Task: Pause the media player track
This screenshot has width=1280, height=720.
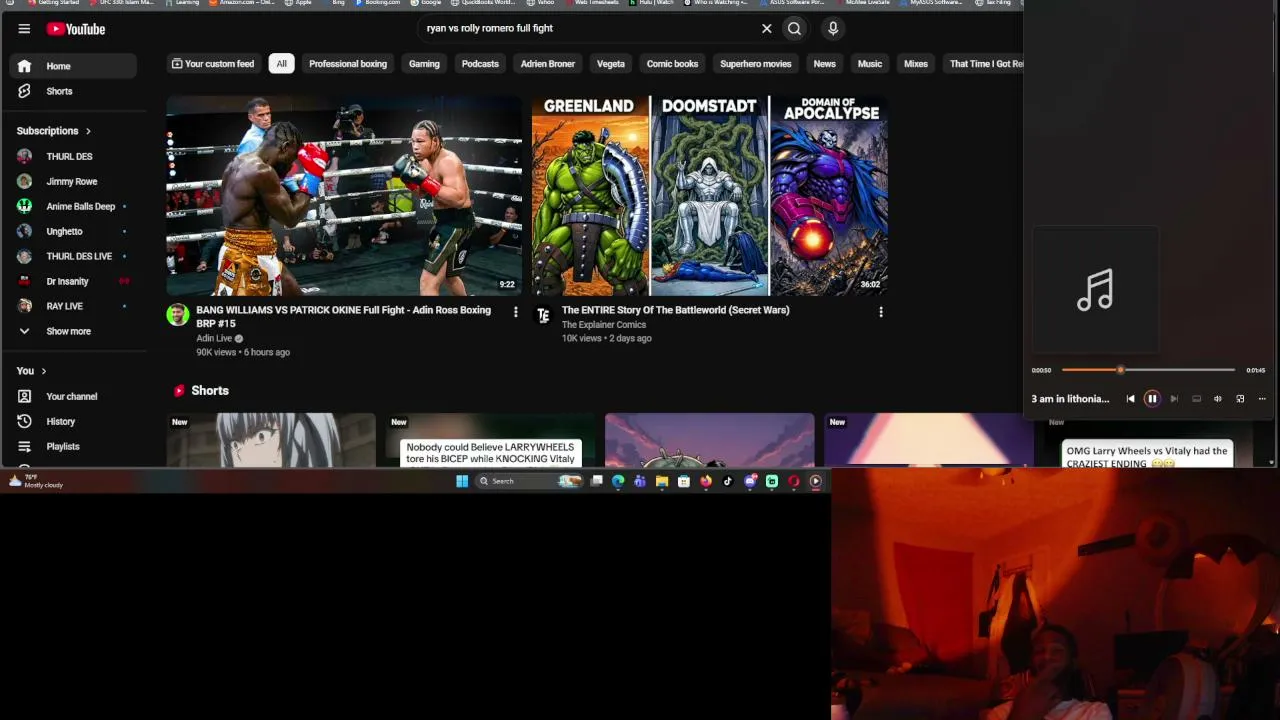Action: pos(1152,399)
